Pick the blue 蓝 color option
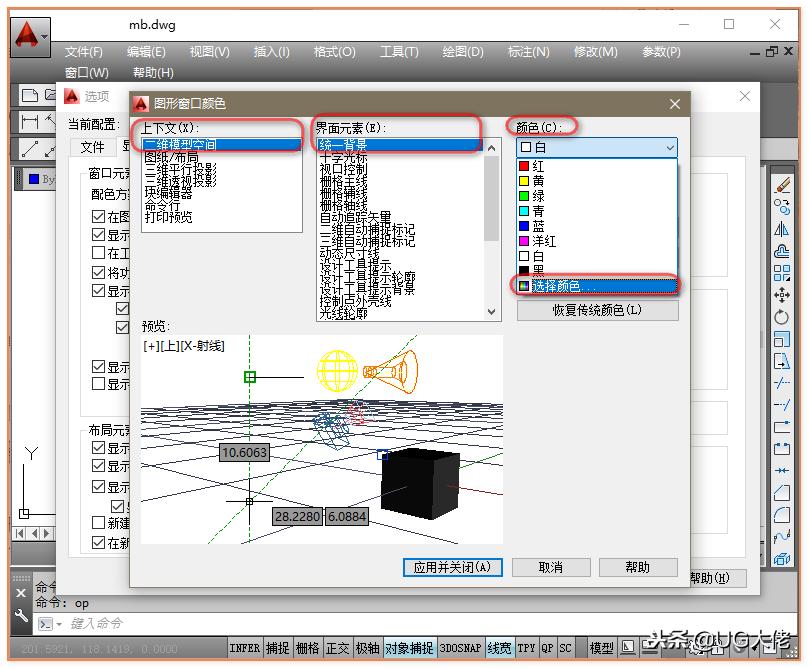 (597, 226)
